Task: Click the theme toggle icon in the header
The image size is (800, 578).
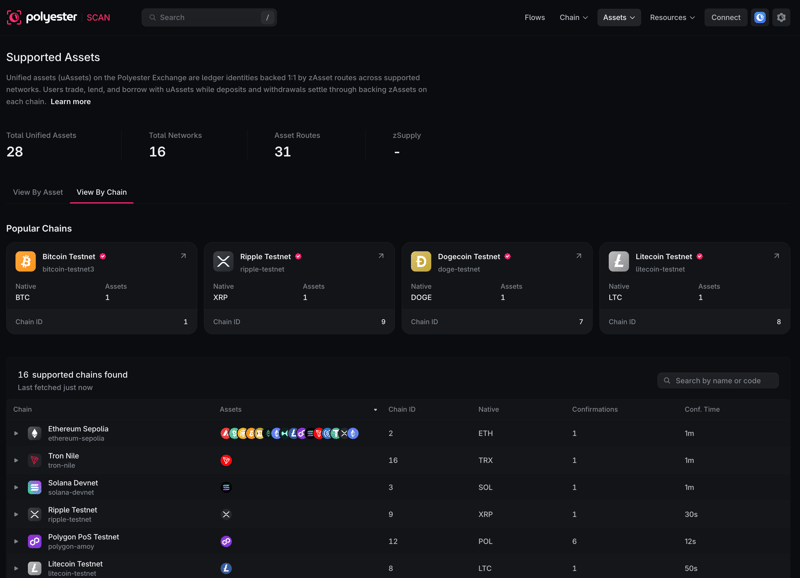Action: (760, 17)
